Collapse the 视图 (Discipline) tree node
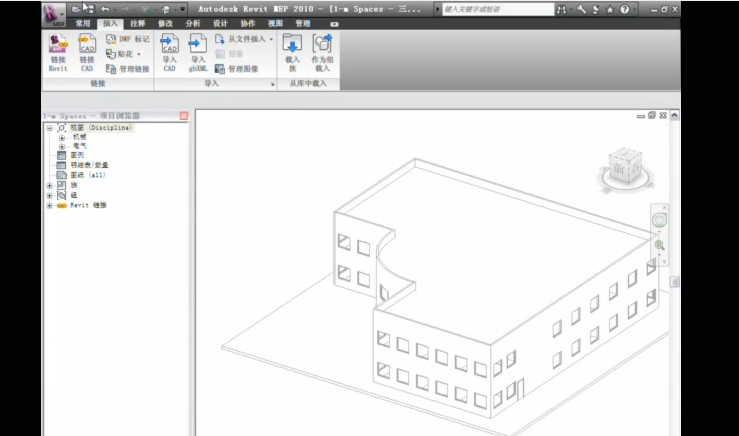739x436 pixels. coord(49,128)
